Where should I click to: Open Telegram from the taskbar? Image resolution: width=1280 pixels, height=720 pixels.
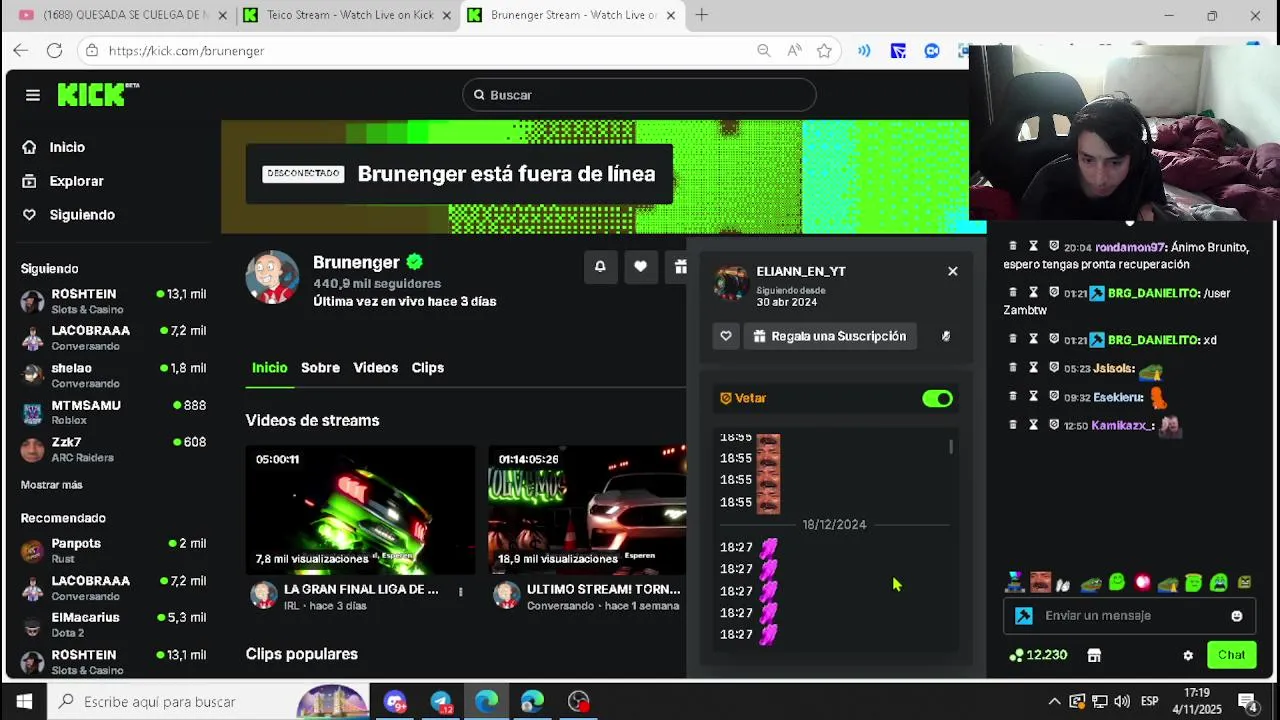[441, 702]
